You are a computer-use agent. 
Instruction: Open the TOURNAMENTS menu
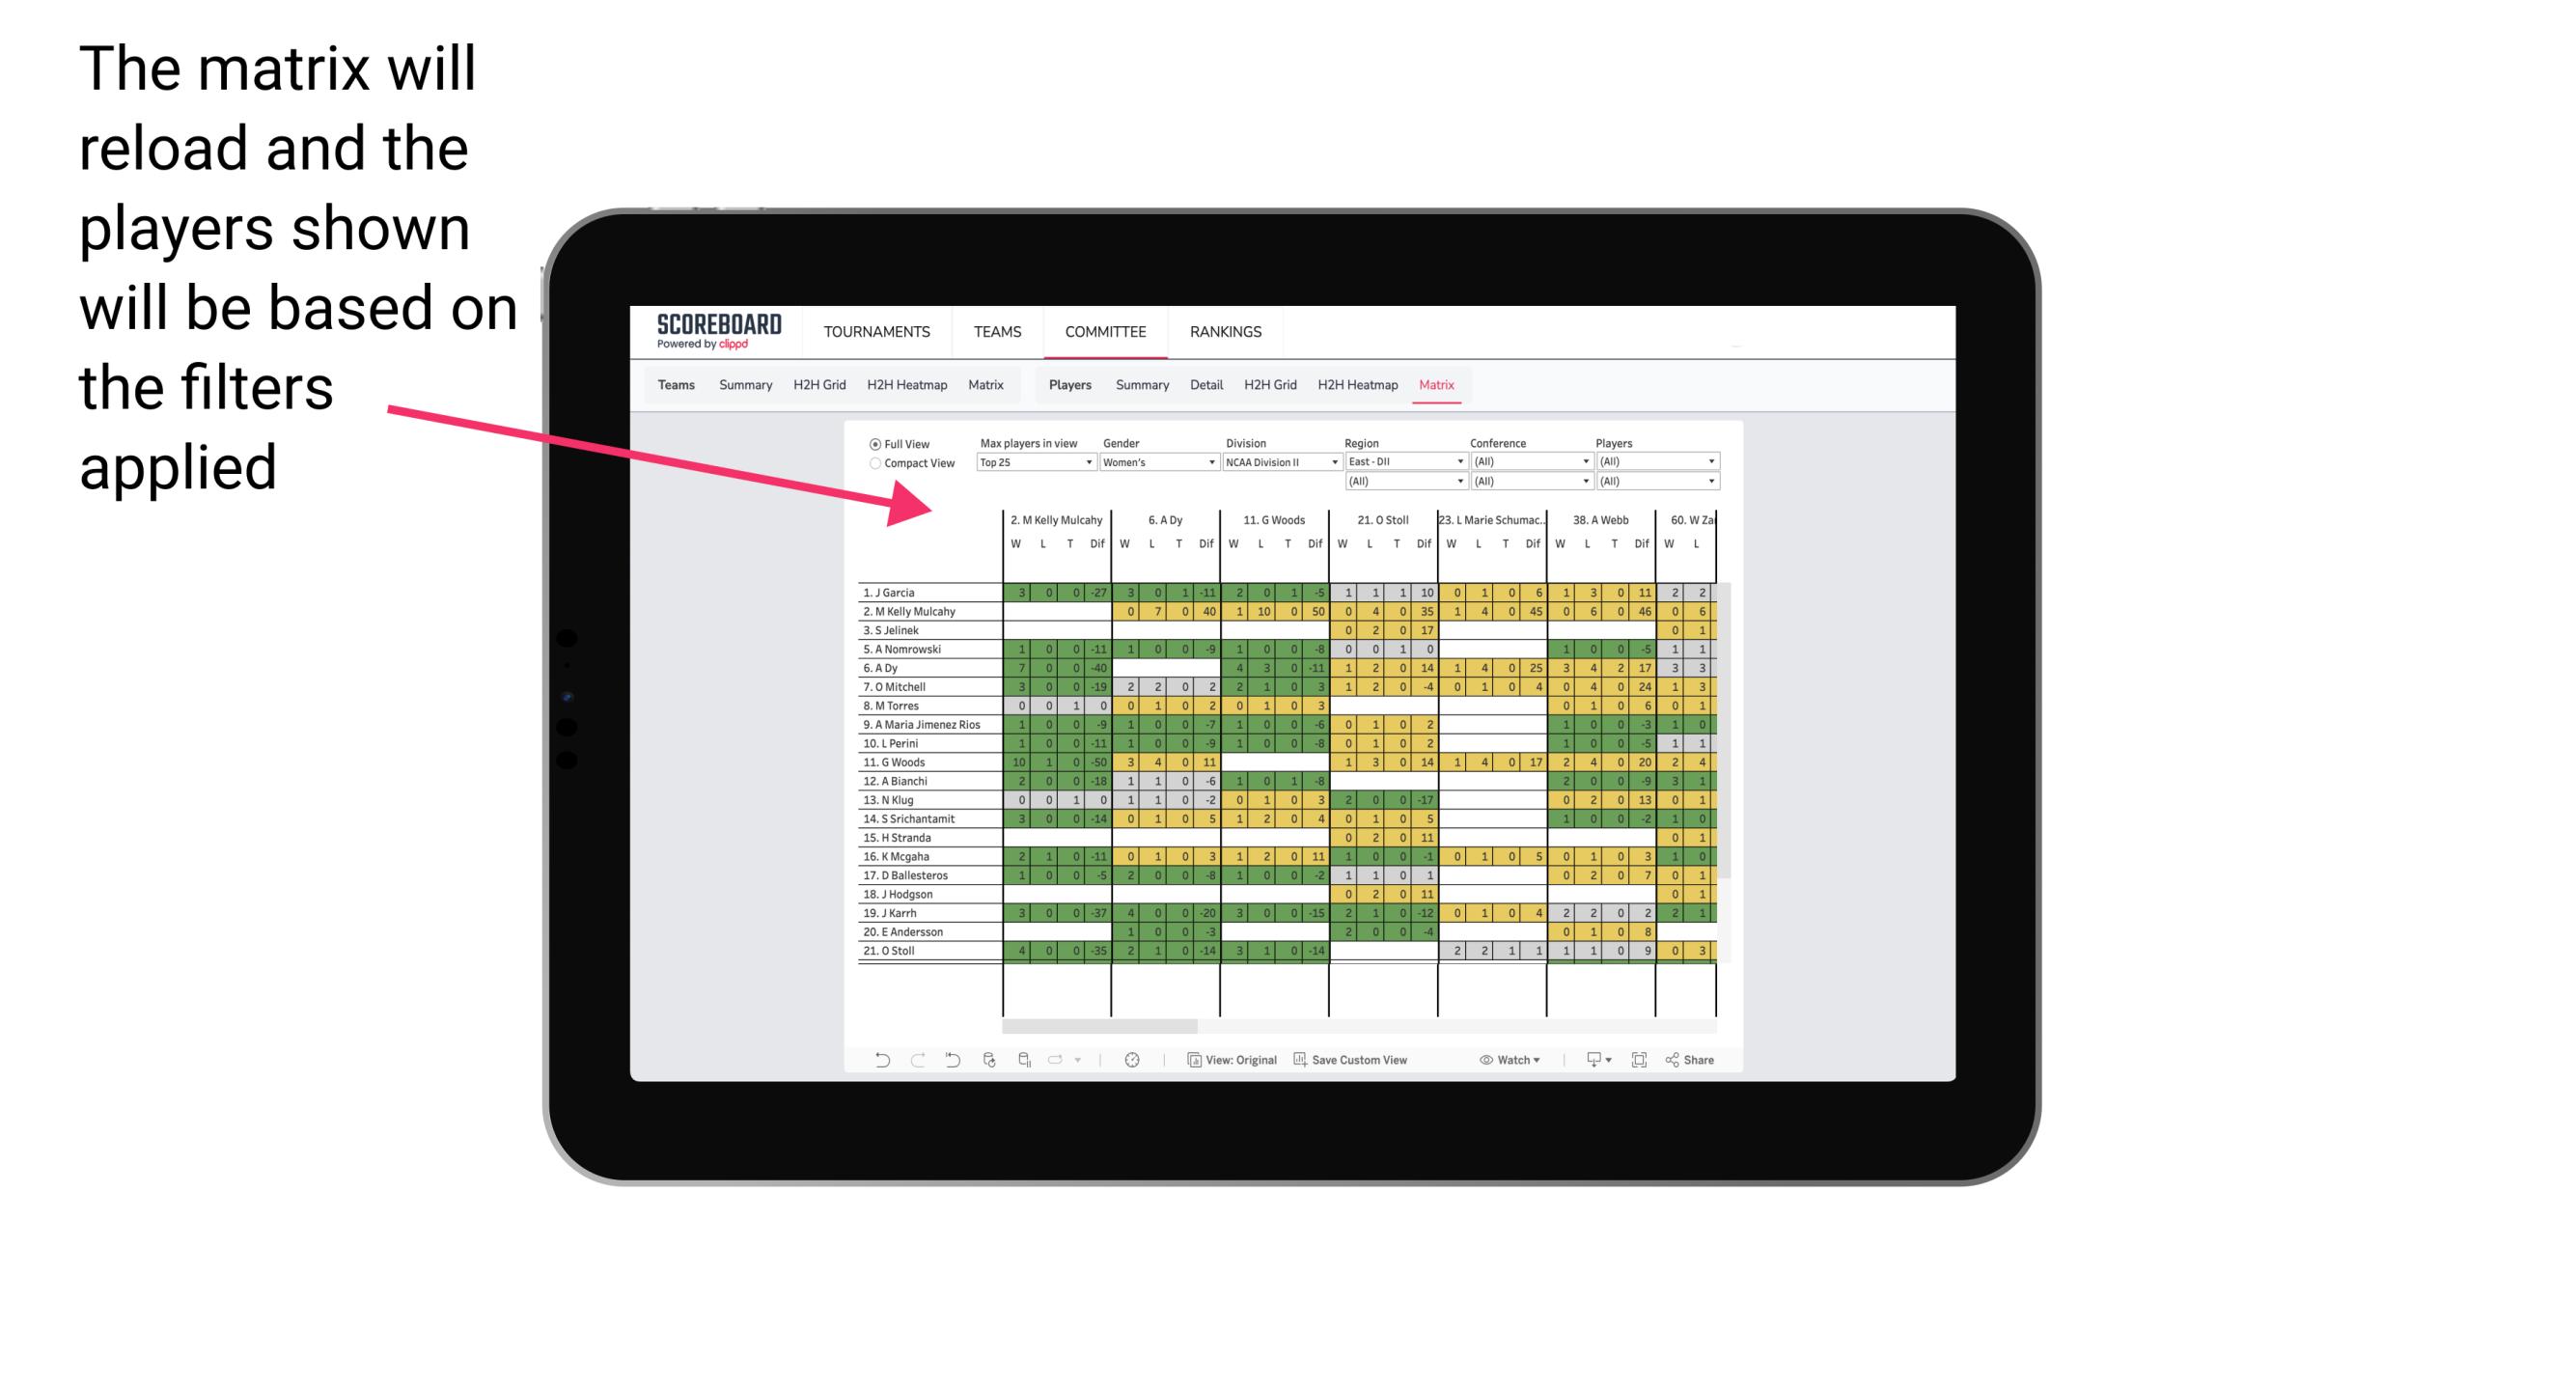pos(872,331)
